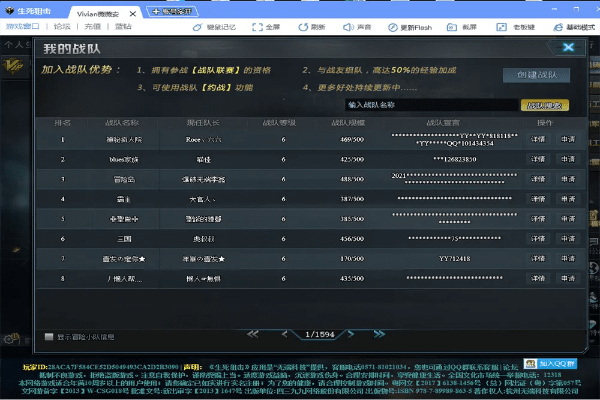Click the 创建战队 button
The width and height of the screenshot is (600, 400).
pyautogui.click(x=536, y=75)
